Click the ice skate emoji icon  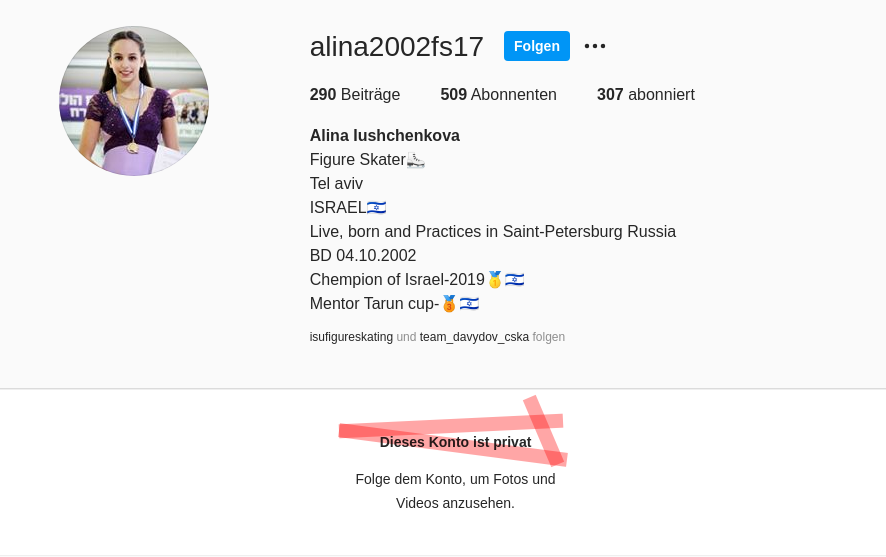(415, 160)
